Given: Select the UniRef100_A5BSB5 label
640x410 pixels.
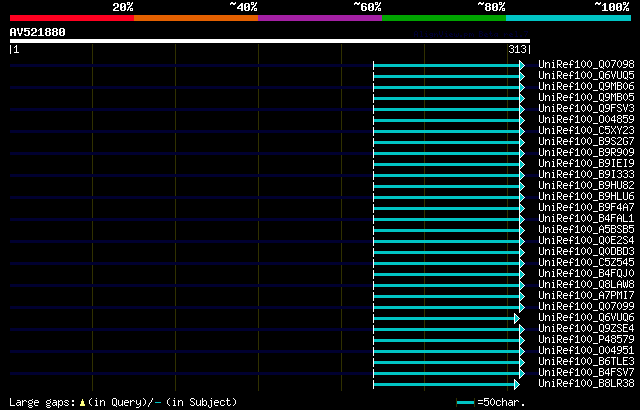Looking at the screenshot, I should tap(586, 230).
